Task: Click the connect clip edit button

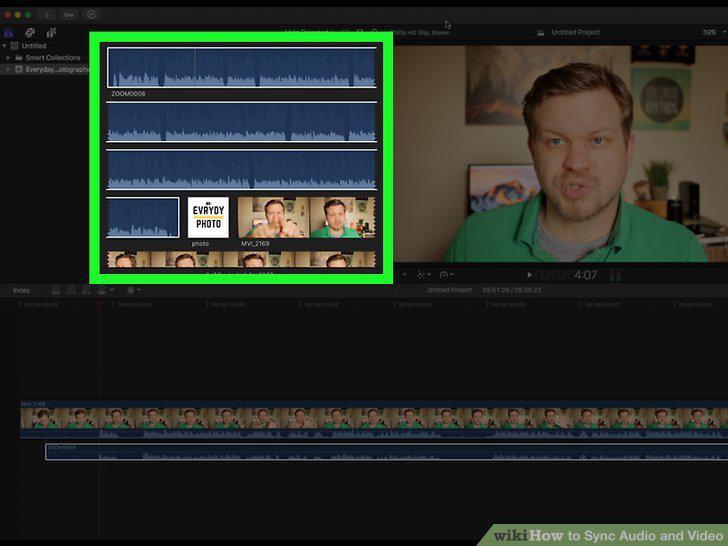Action: coord(56,290)
